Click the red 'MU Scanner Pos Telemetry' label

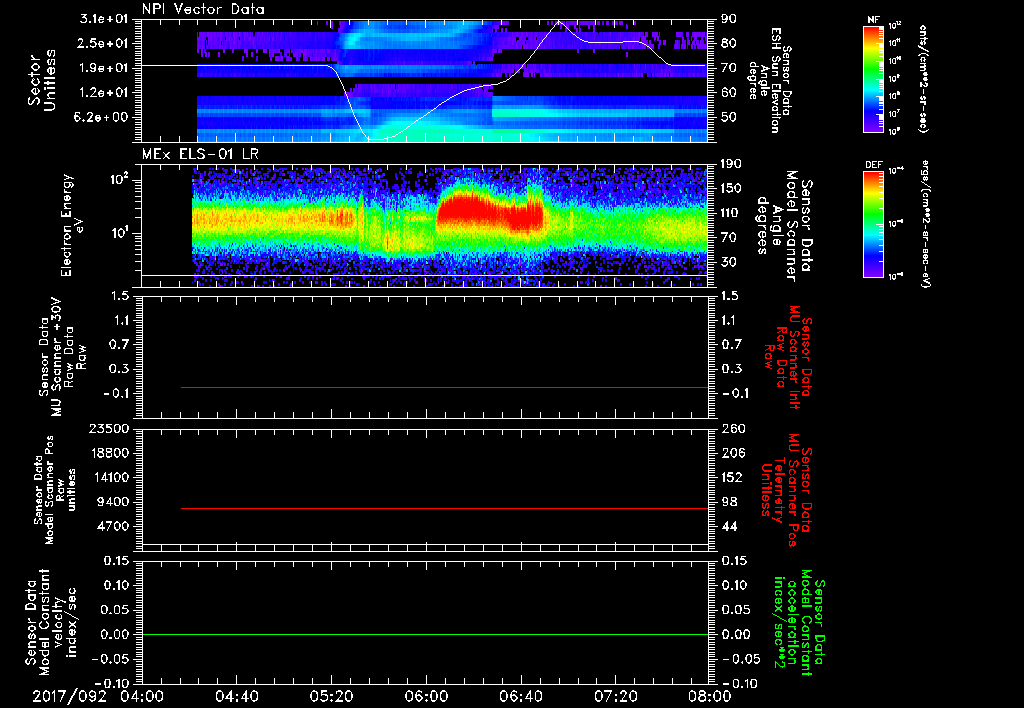(x=786, y=490)
